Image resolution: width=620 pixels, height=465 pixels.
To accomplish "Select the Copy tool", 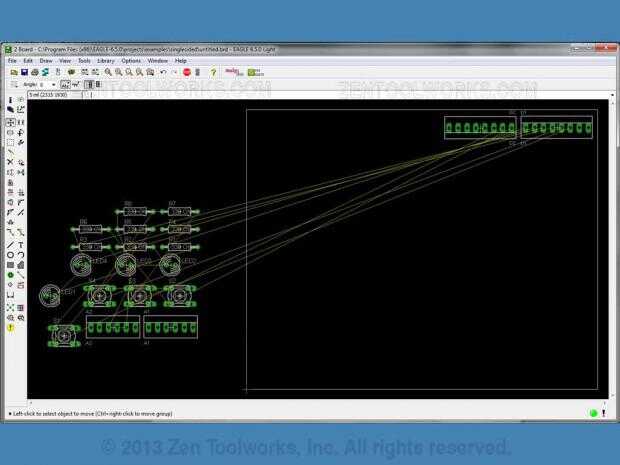I will click(21, 122).
